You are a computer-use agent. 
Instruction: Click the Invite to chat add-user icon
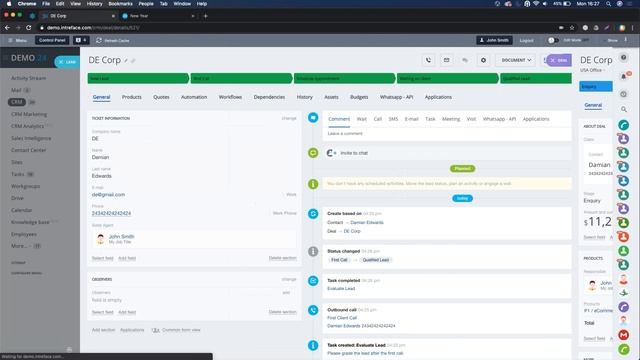(331, 153)
